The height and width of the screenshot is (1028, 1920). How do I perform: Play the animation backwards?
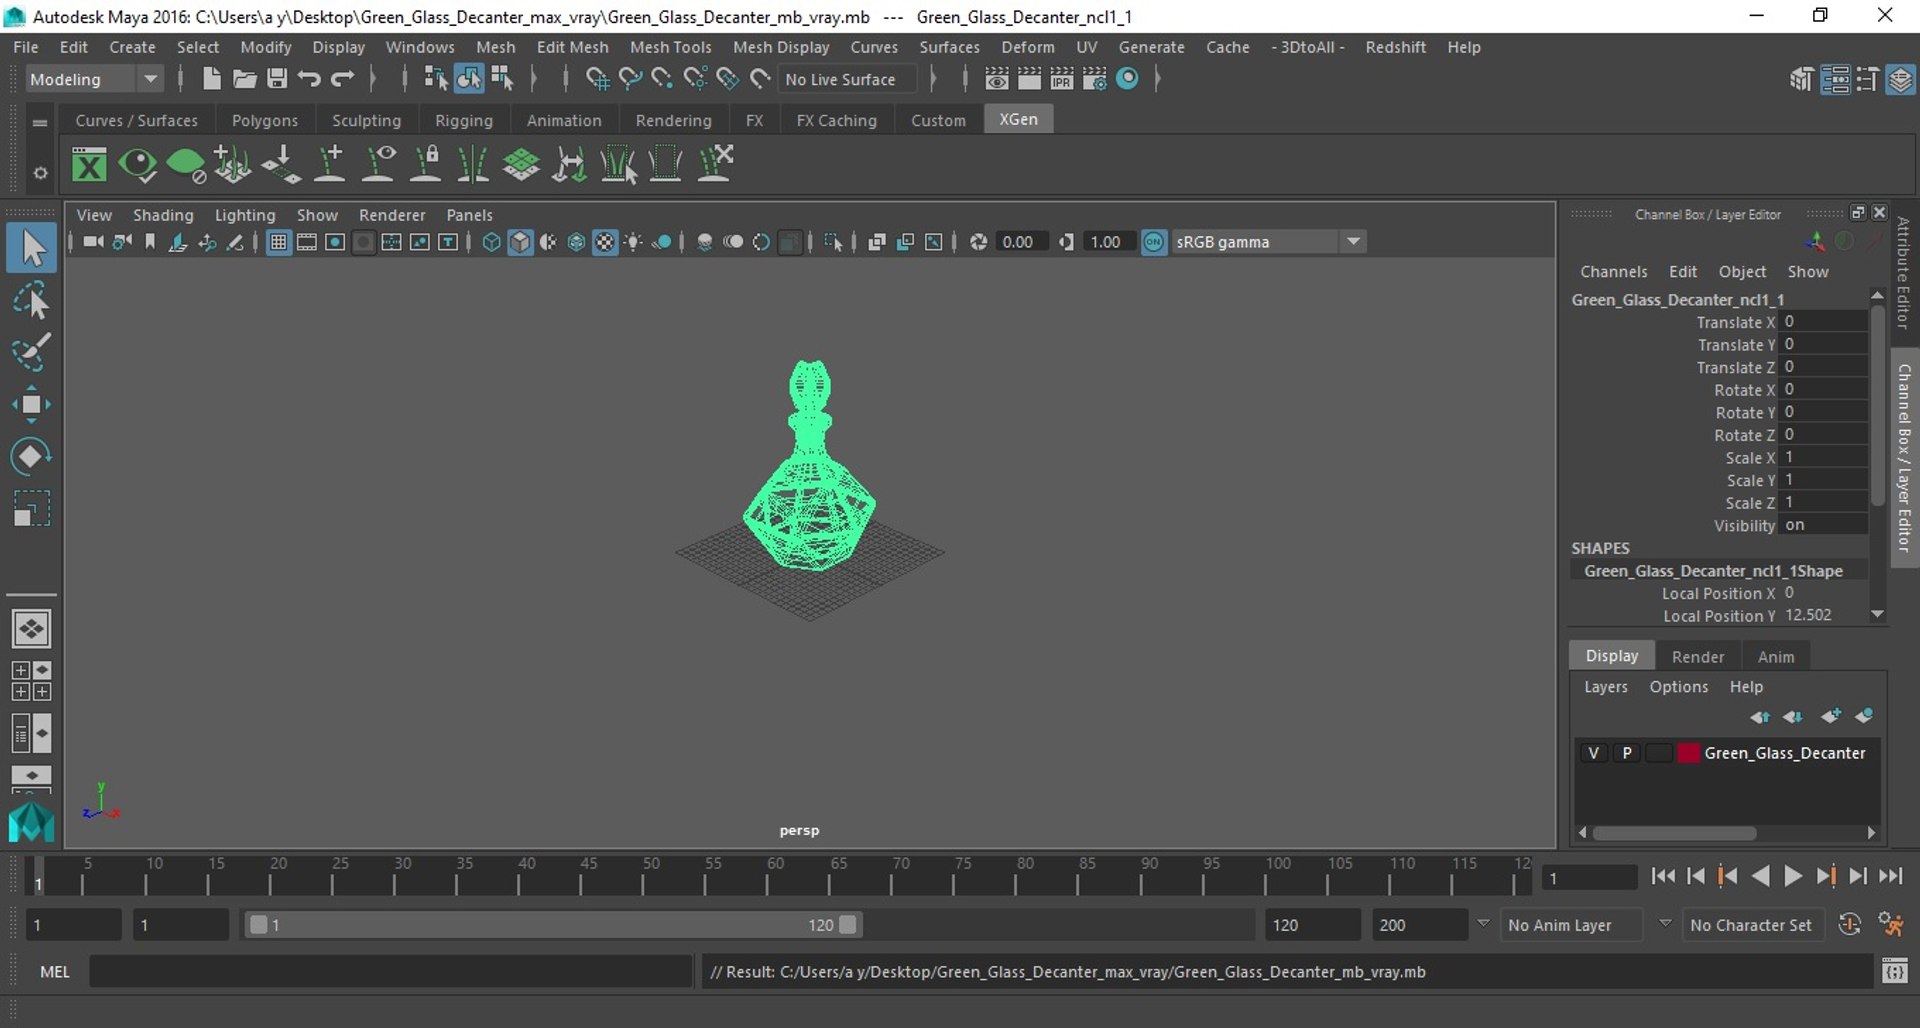1760,876
